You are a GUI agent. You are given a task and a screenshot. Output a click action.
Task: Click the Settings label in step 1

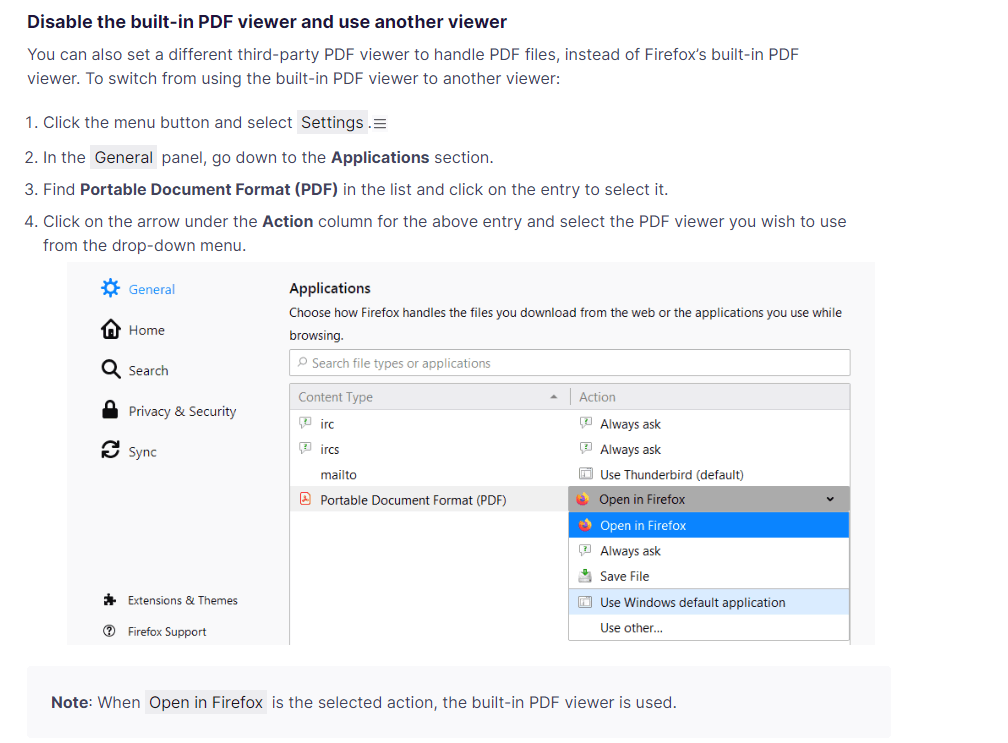point(332,122)
